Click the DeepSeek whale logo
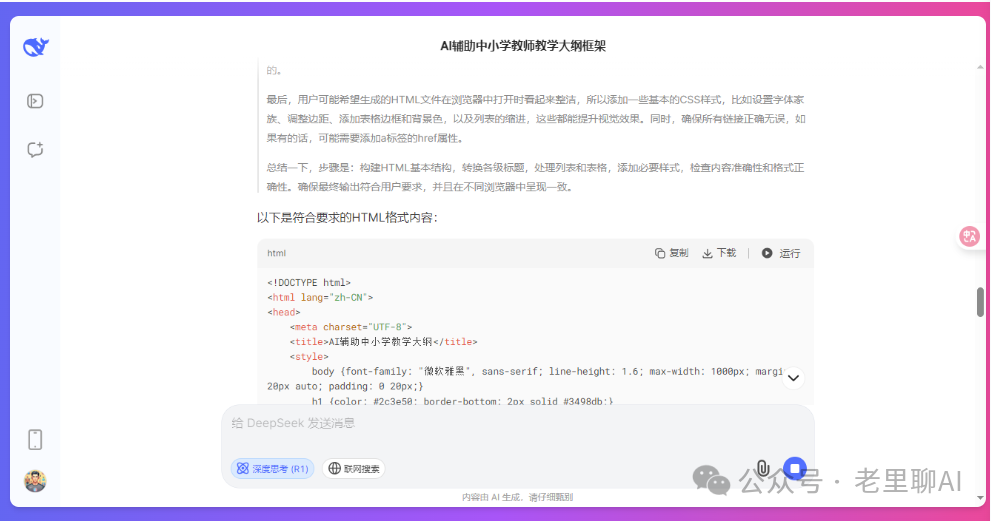The height and width of the screenshot is (521, 993). [36, 47]
